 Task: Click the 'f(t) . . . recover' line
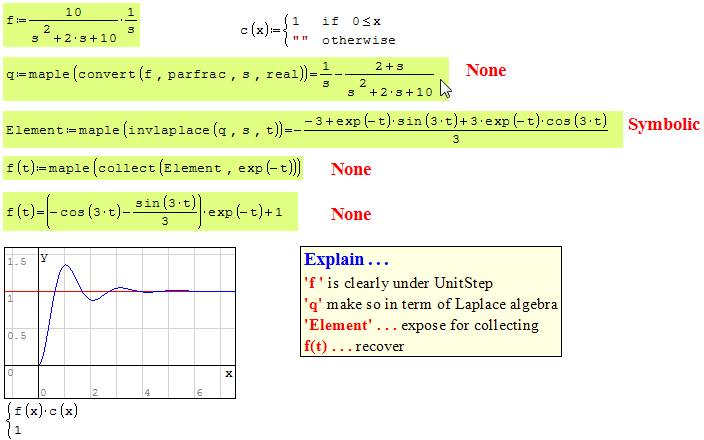[353, 346]
